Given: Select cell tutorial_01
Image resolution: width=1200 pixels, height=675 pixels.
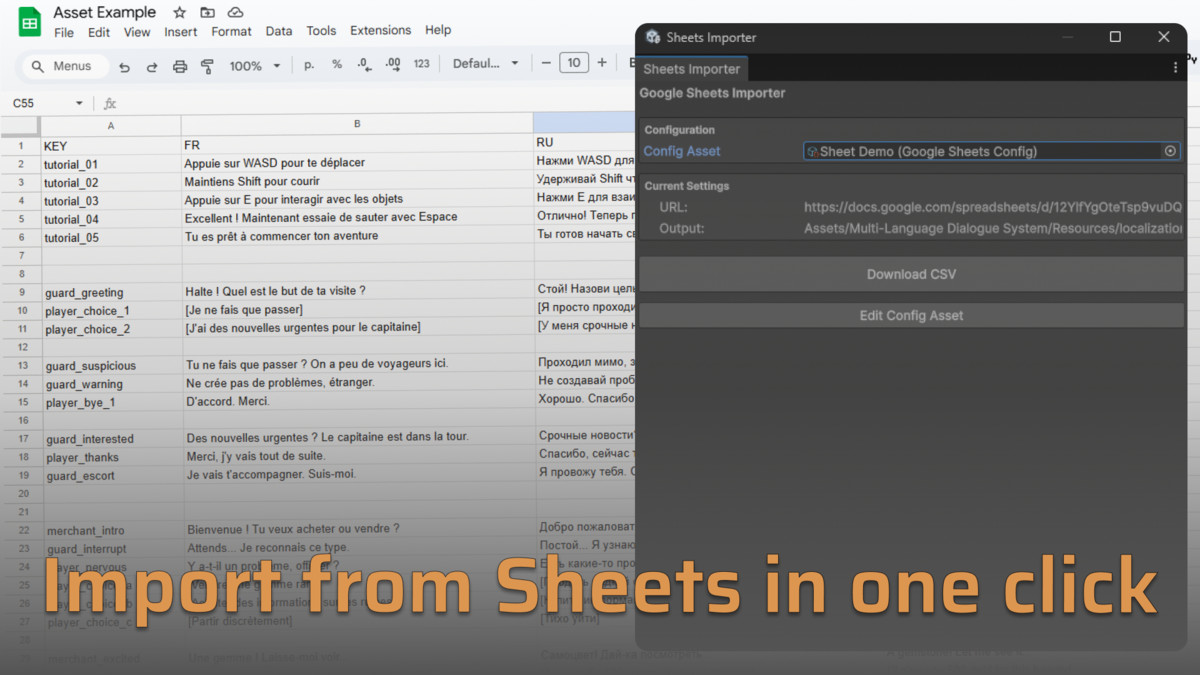Looking at the screenshot, I should click(111, 164).
